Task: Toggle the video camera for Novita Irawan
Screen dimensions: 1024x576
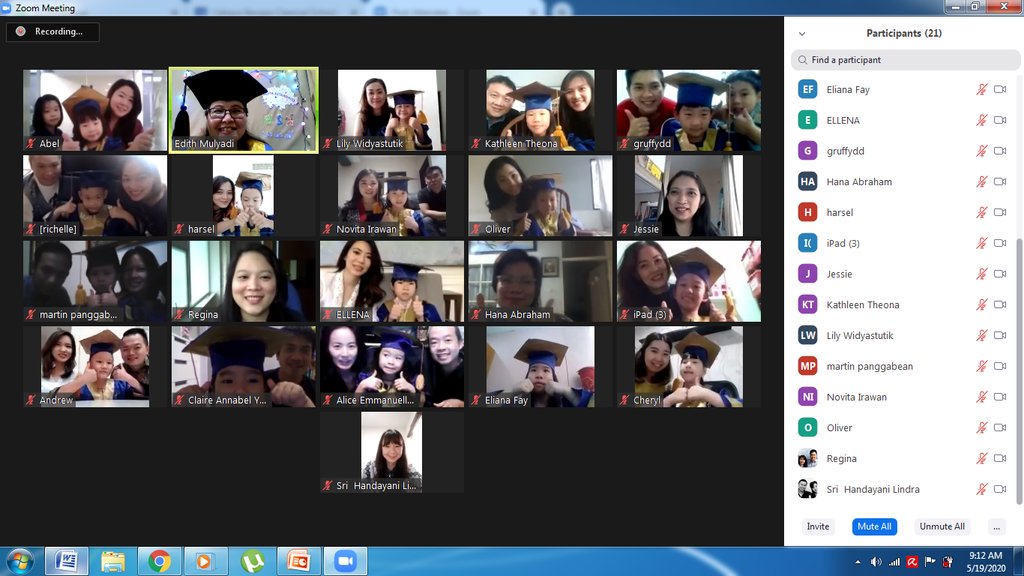Action: click(999, 397)
